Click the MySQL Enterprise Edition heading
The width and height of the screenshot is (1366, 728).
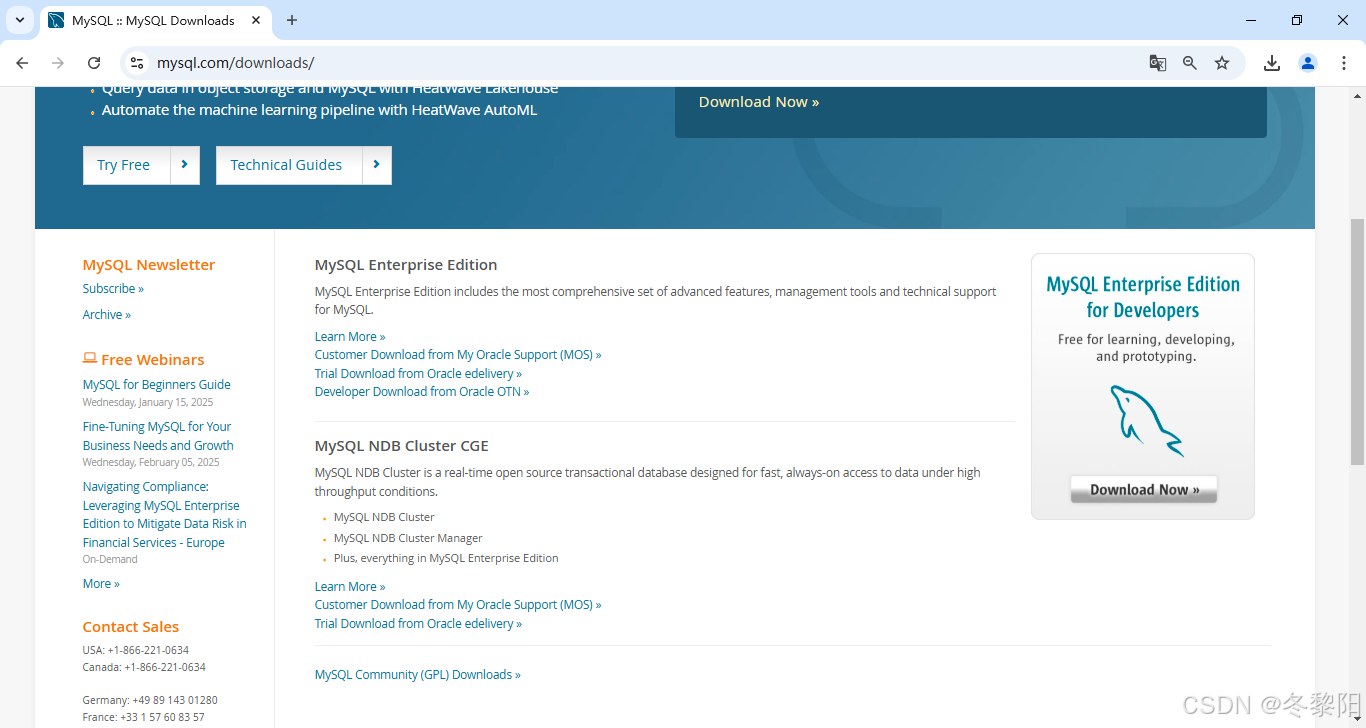pyautogui.click(x=406, y=265)
